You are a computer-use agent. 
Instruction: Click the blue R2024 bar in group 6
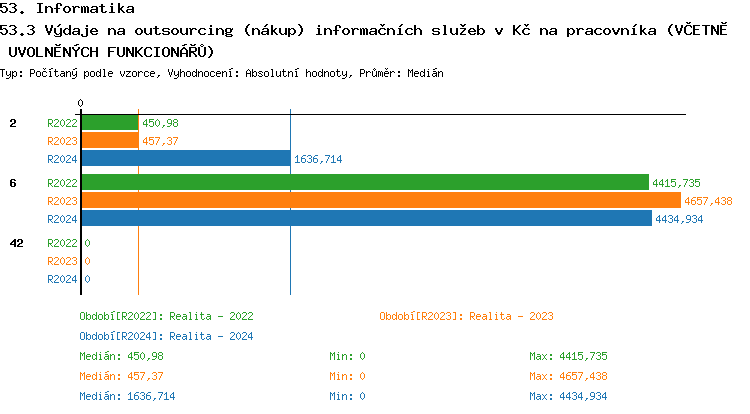point(366,219)
